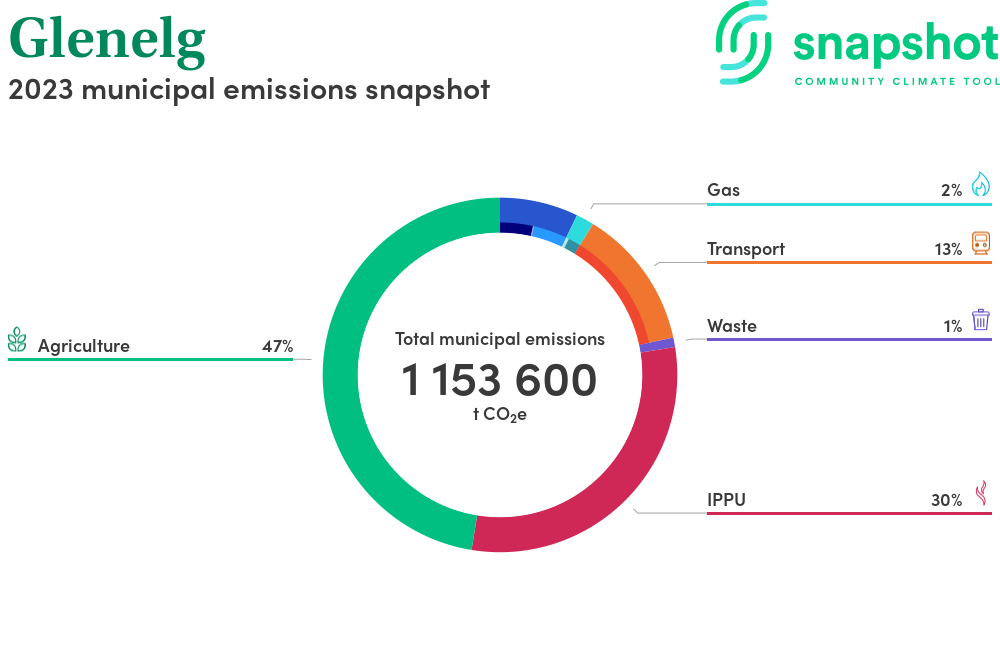Select the purple Waste chart segment

point(657,345)
